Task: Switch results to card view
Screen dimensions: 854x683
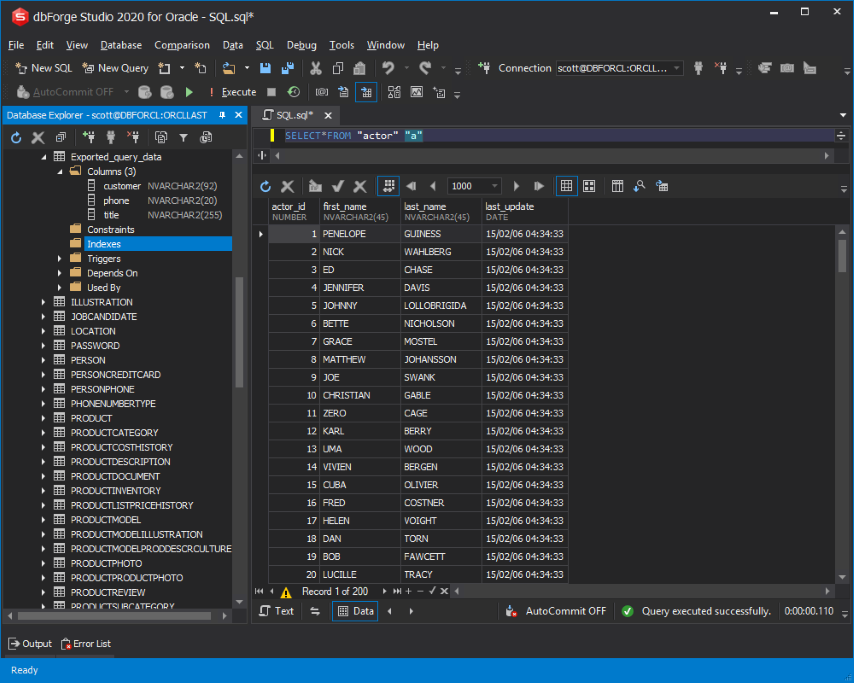Action: 589,186
